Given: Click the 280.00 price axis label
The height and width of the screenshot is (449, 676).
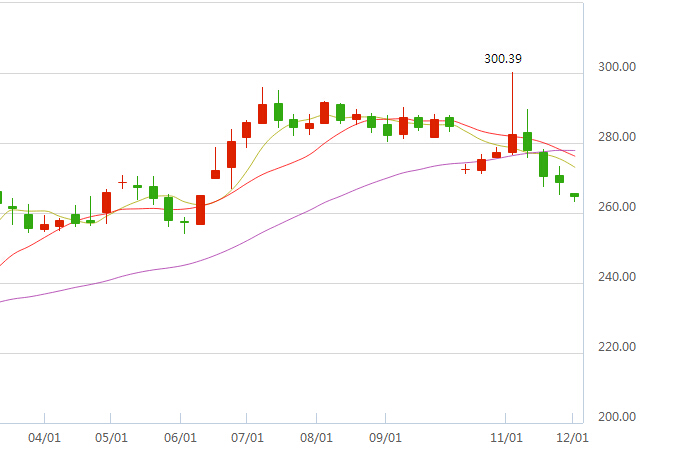Looking at the screenshot, I should 615,137.
